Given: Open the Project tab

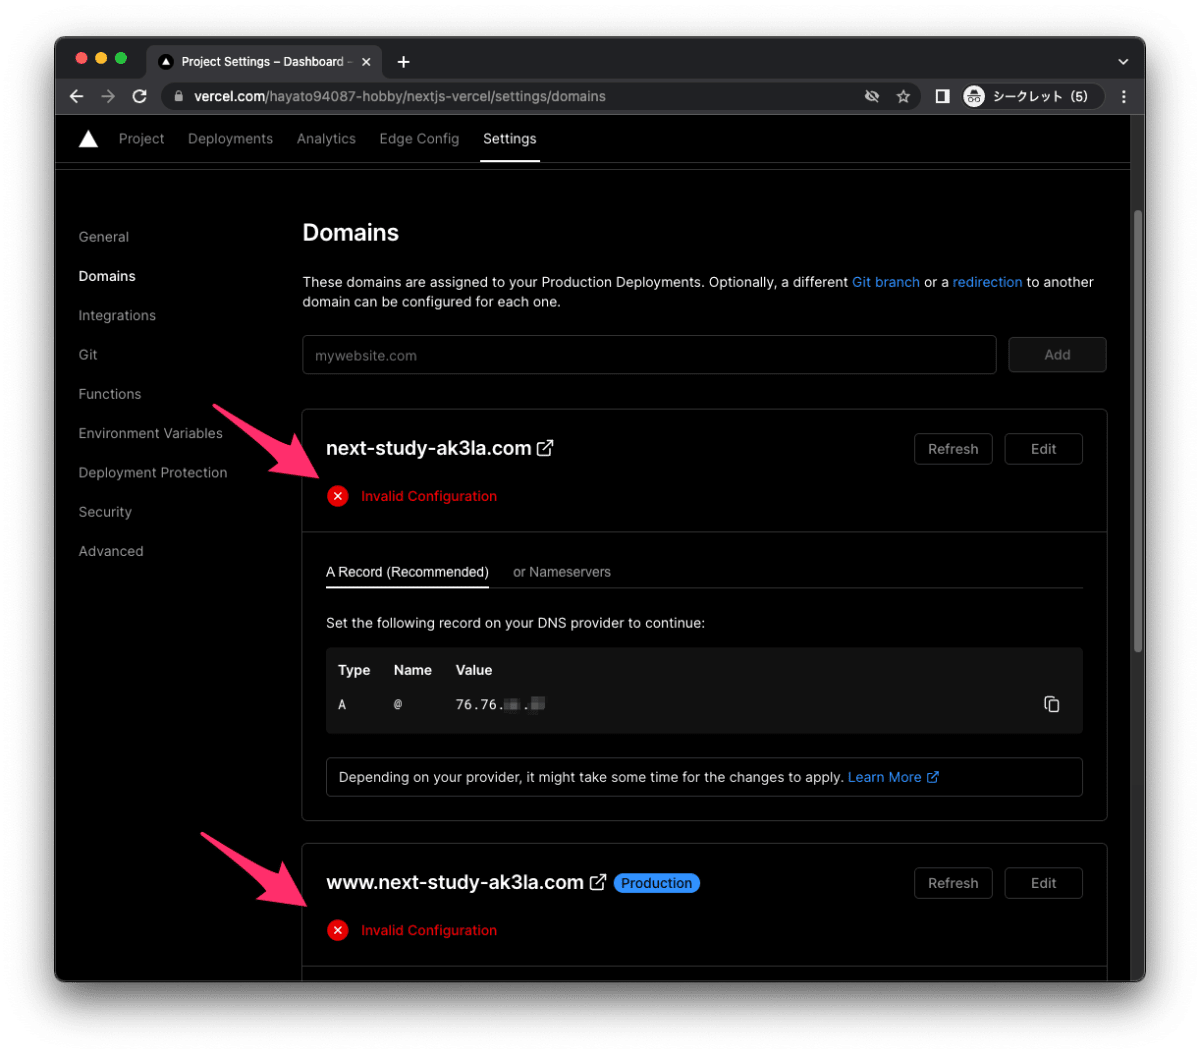Looking at the screenshot, I should (141, 139).
